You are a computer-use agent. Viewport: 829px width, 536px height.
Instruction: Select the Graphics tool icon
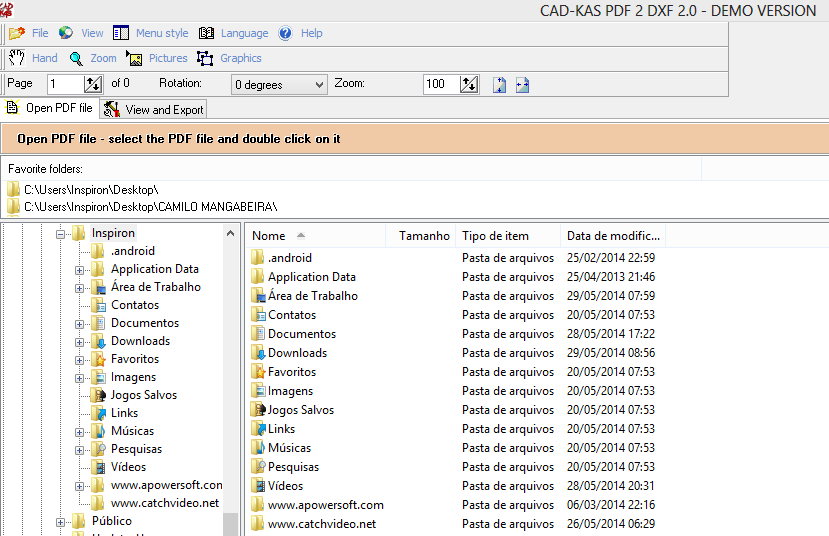(205, 58)
